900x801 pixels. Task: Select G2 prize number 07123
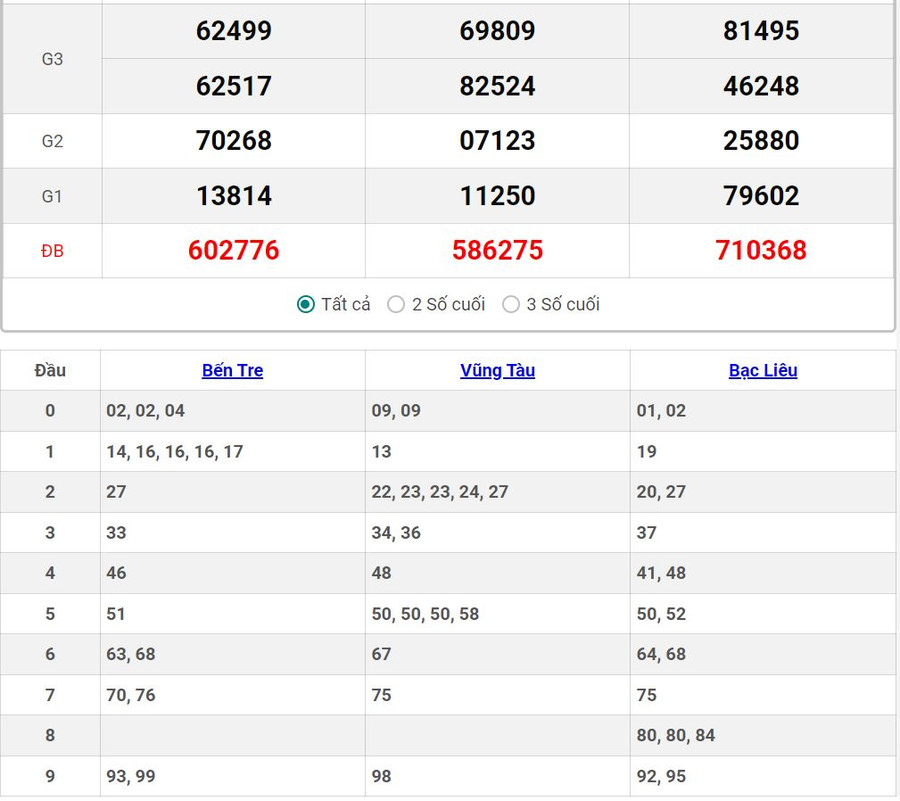pos(497,141)
